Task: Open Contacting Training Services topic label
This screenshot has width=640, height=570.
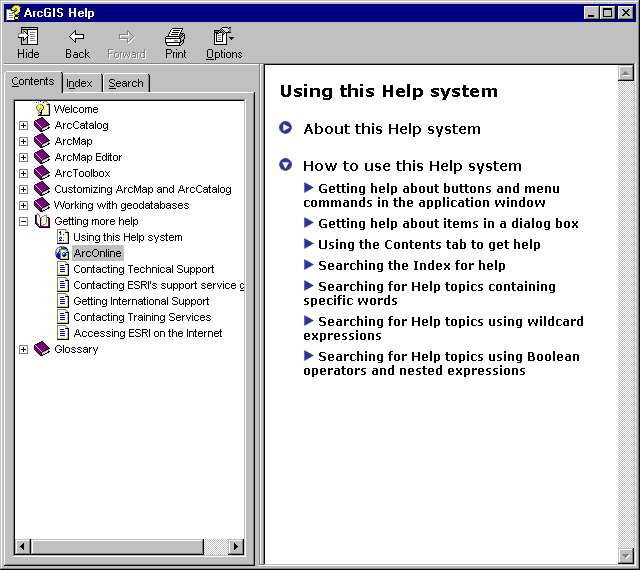Action: pos(142,317)
